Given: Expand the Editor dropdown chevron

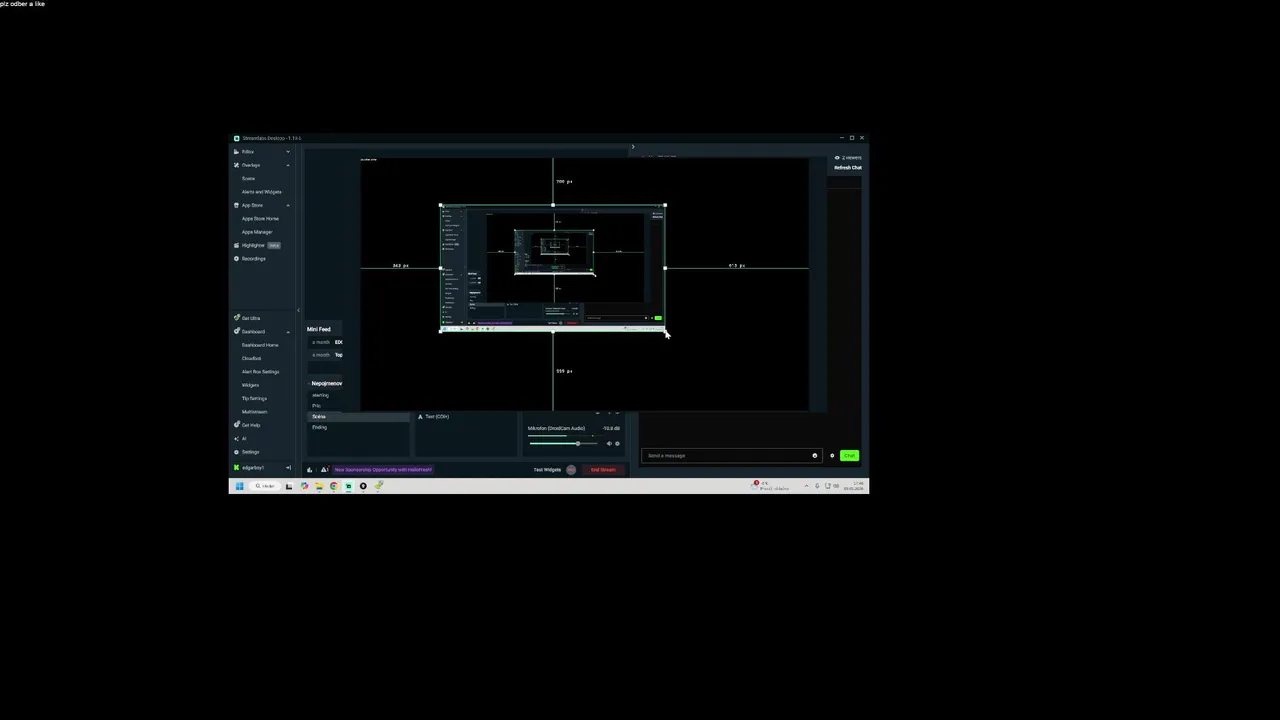Looking at the screenshot, I should tap(288, 152).
